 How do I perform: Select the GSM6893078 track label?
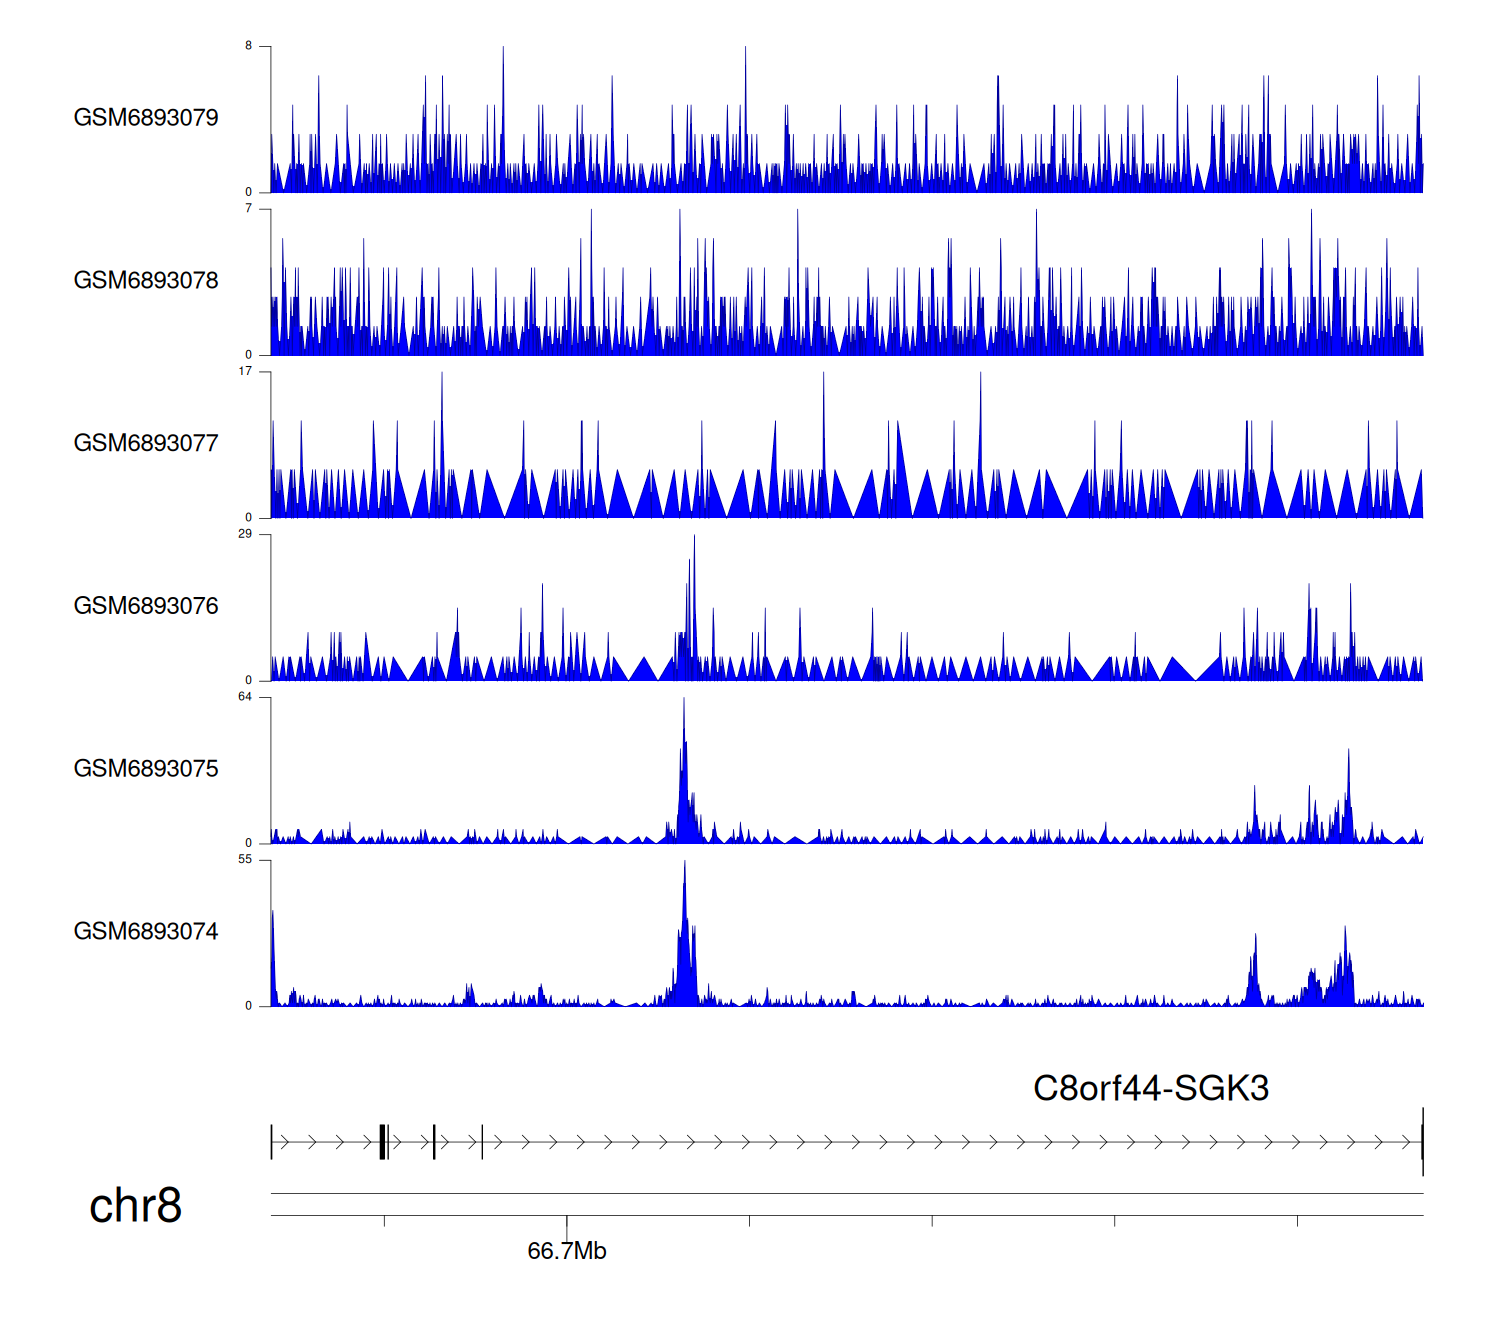146,281
